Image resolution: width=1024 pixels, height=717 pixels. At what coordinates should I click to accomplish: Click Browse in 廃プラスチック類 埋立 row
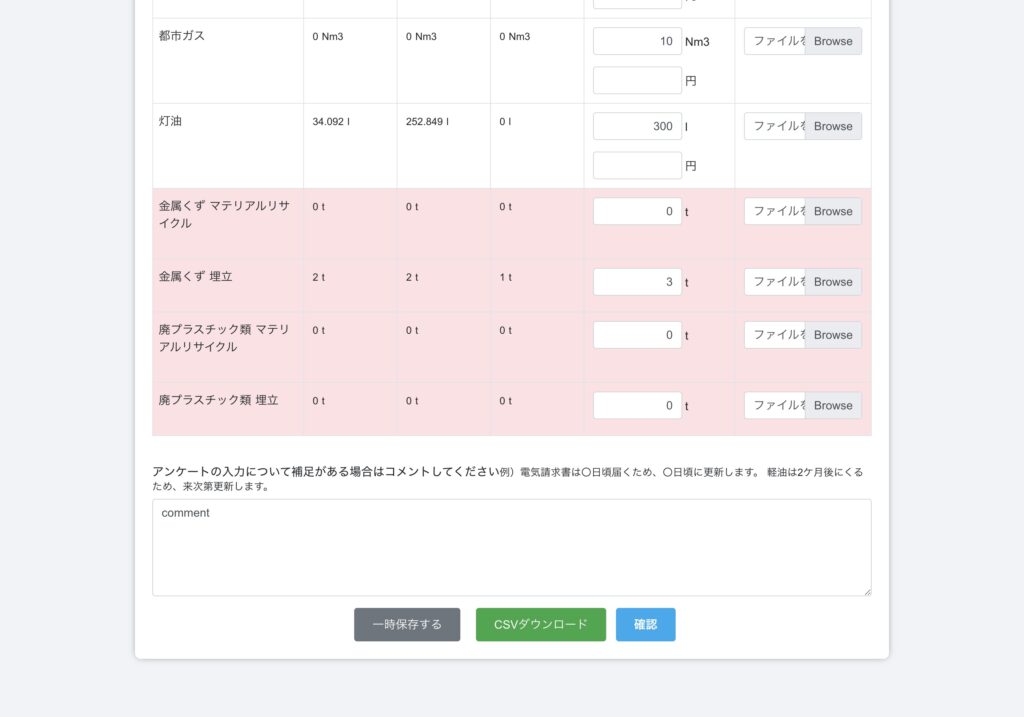coord(833,405)
